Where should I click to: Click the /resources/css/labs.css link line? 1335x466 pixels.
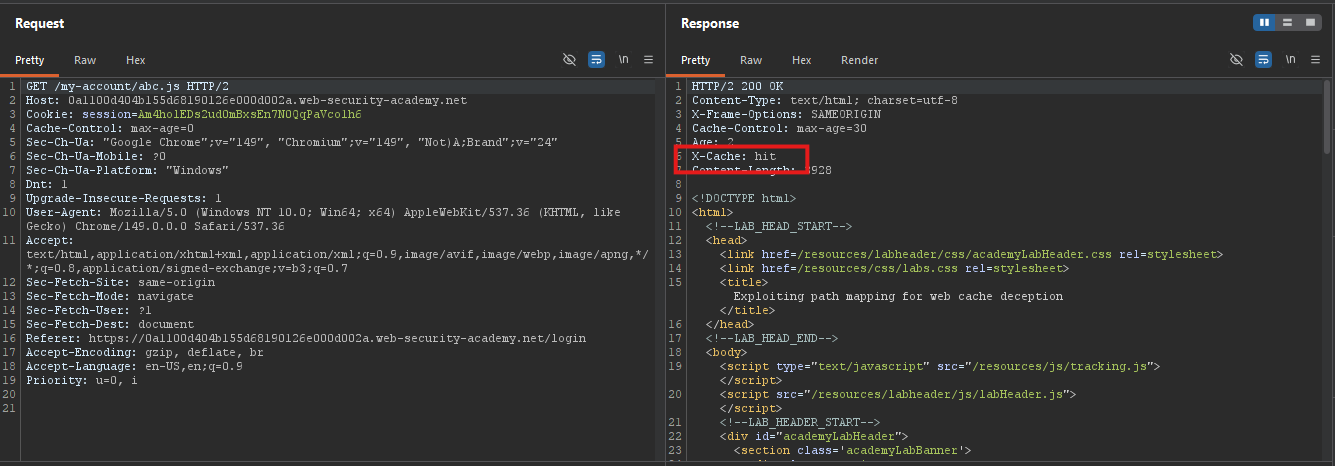click(x=894, y=269)
